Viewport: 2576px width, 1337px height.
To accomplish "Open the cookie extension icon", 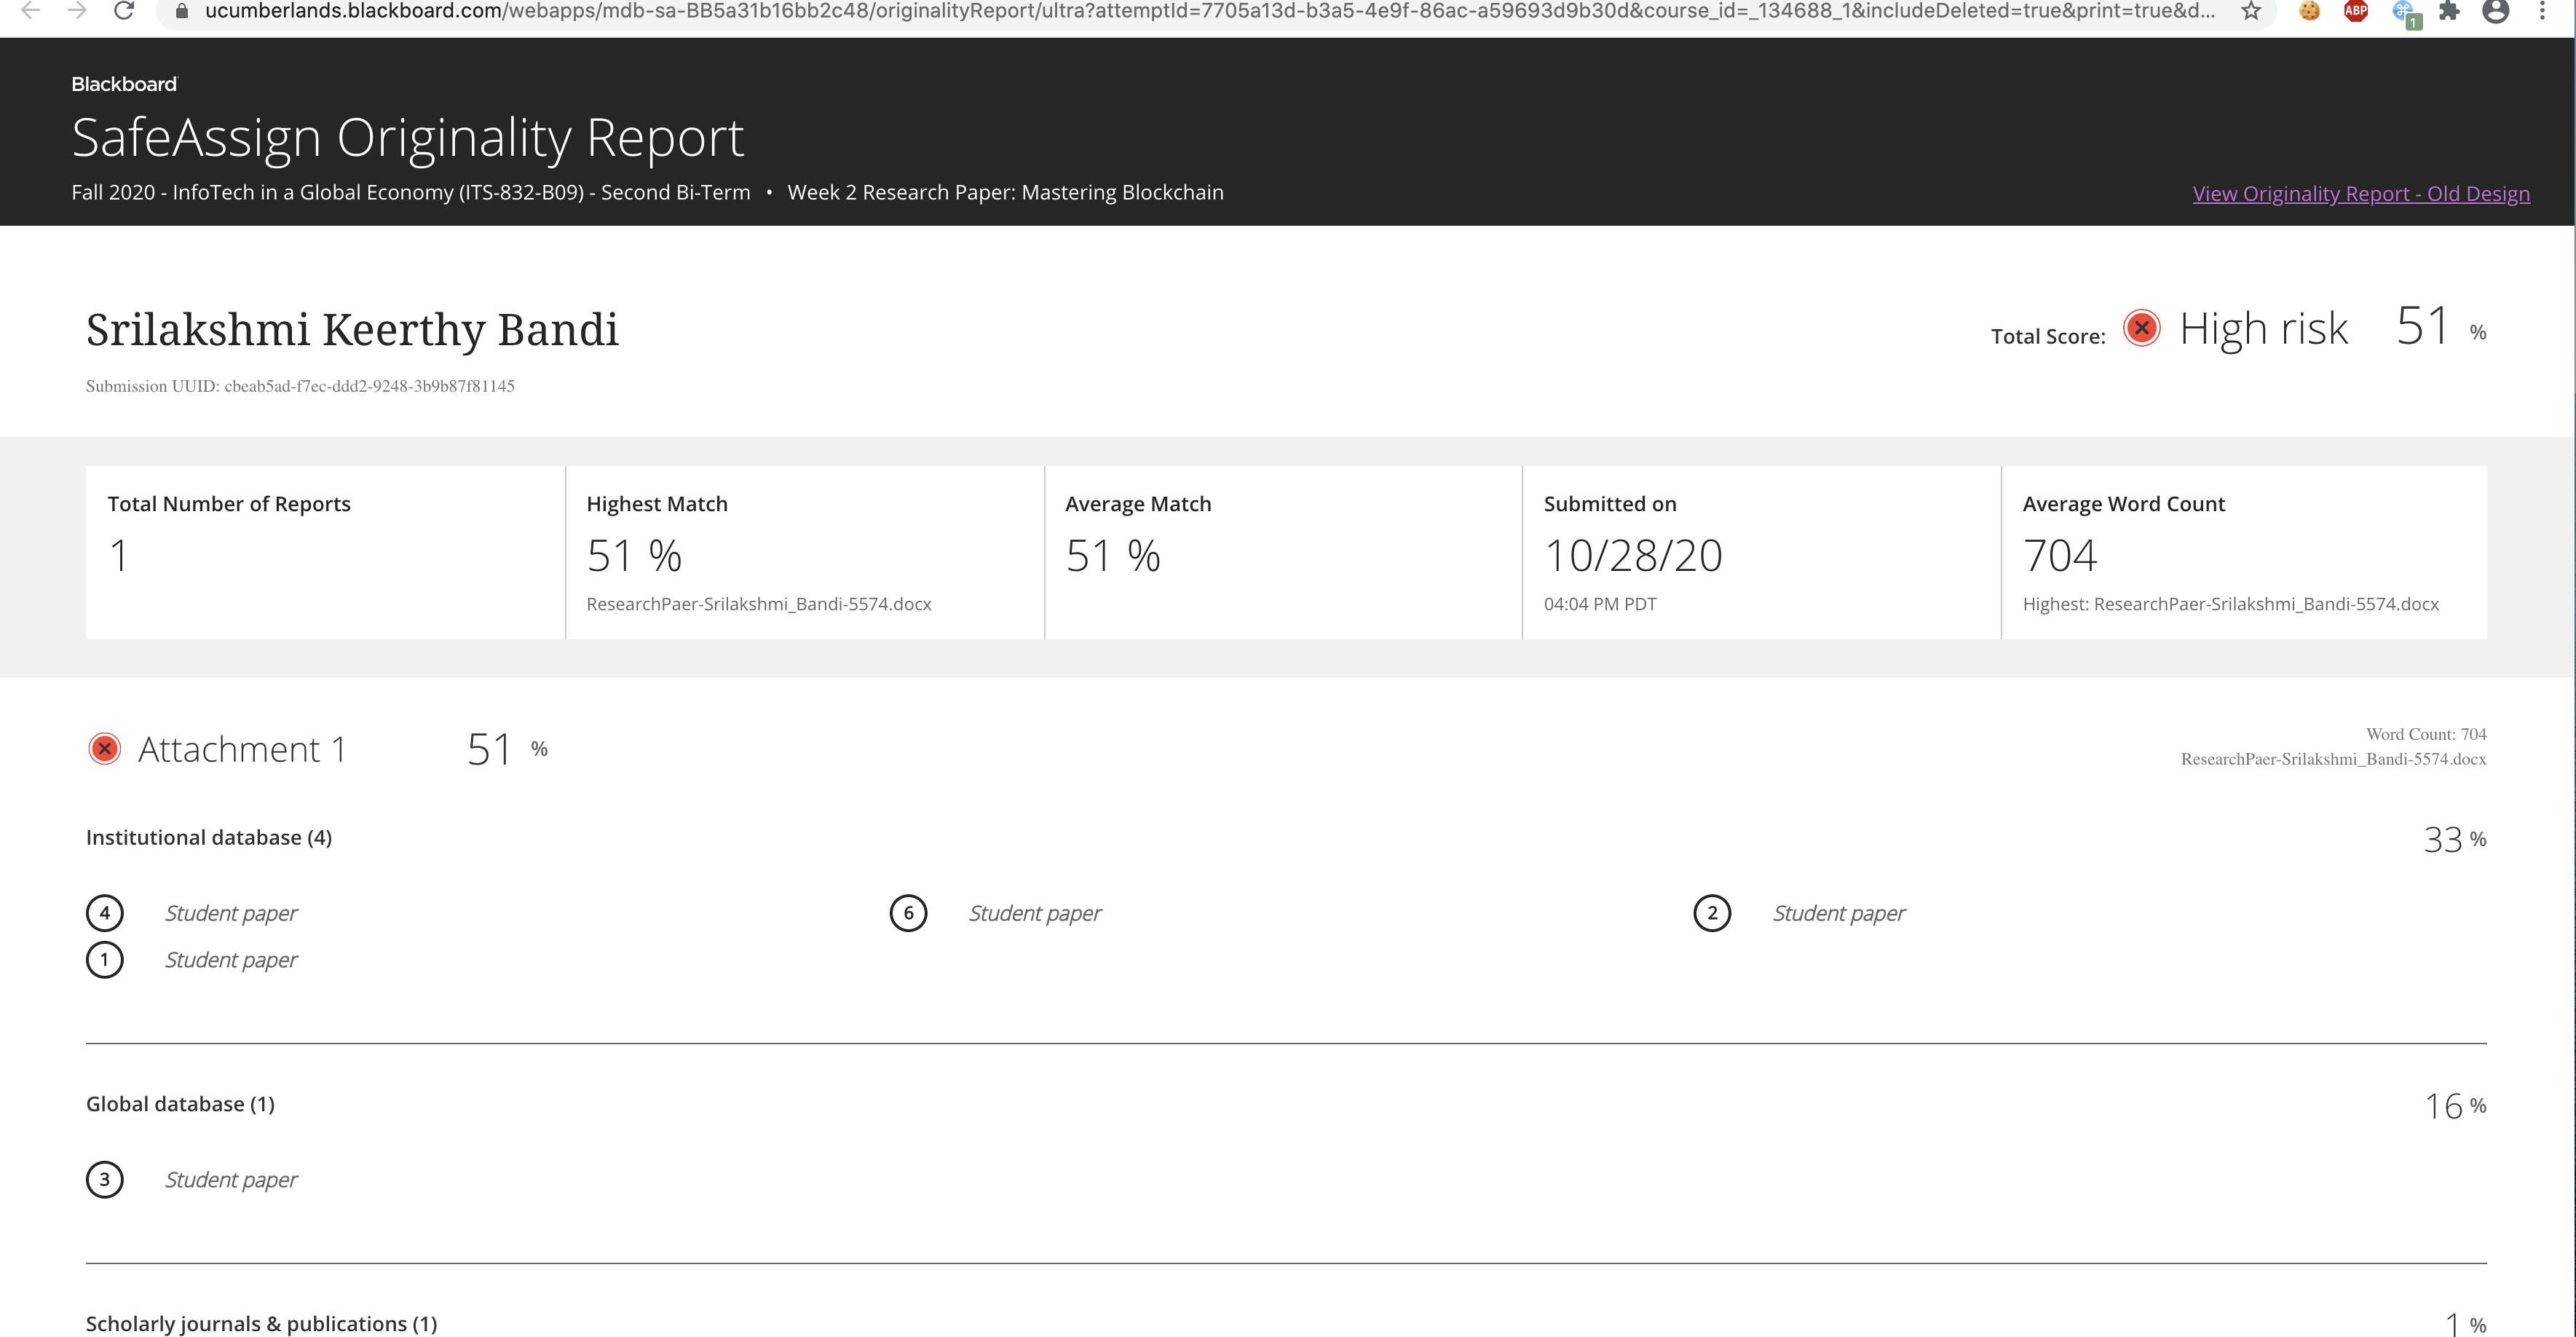I will point(2309,12).
